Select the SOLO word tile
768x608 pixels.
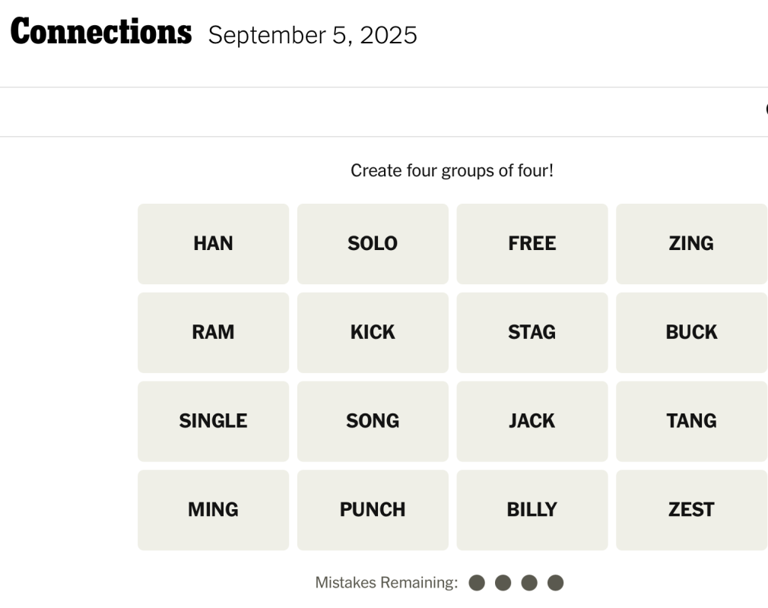tap(372, 243)
